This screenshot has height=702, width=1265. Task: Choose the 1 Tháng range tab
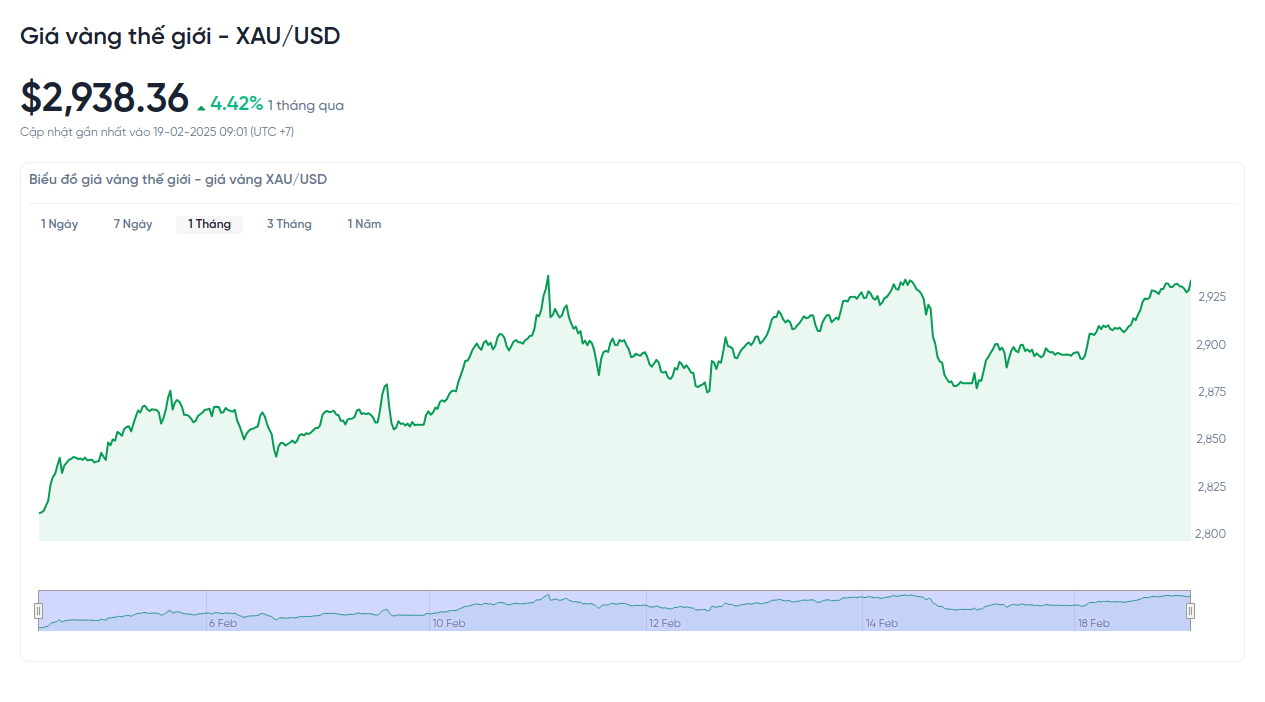tap(209, 224)
